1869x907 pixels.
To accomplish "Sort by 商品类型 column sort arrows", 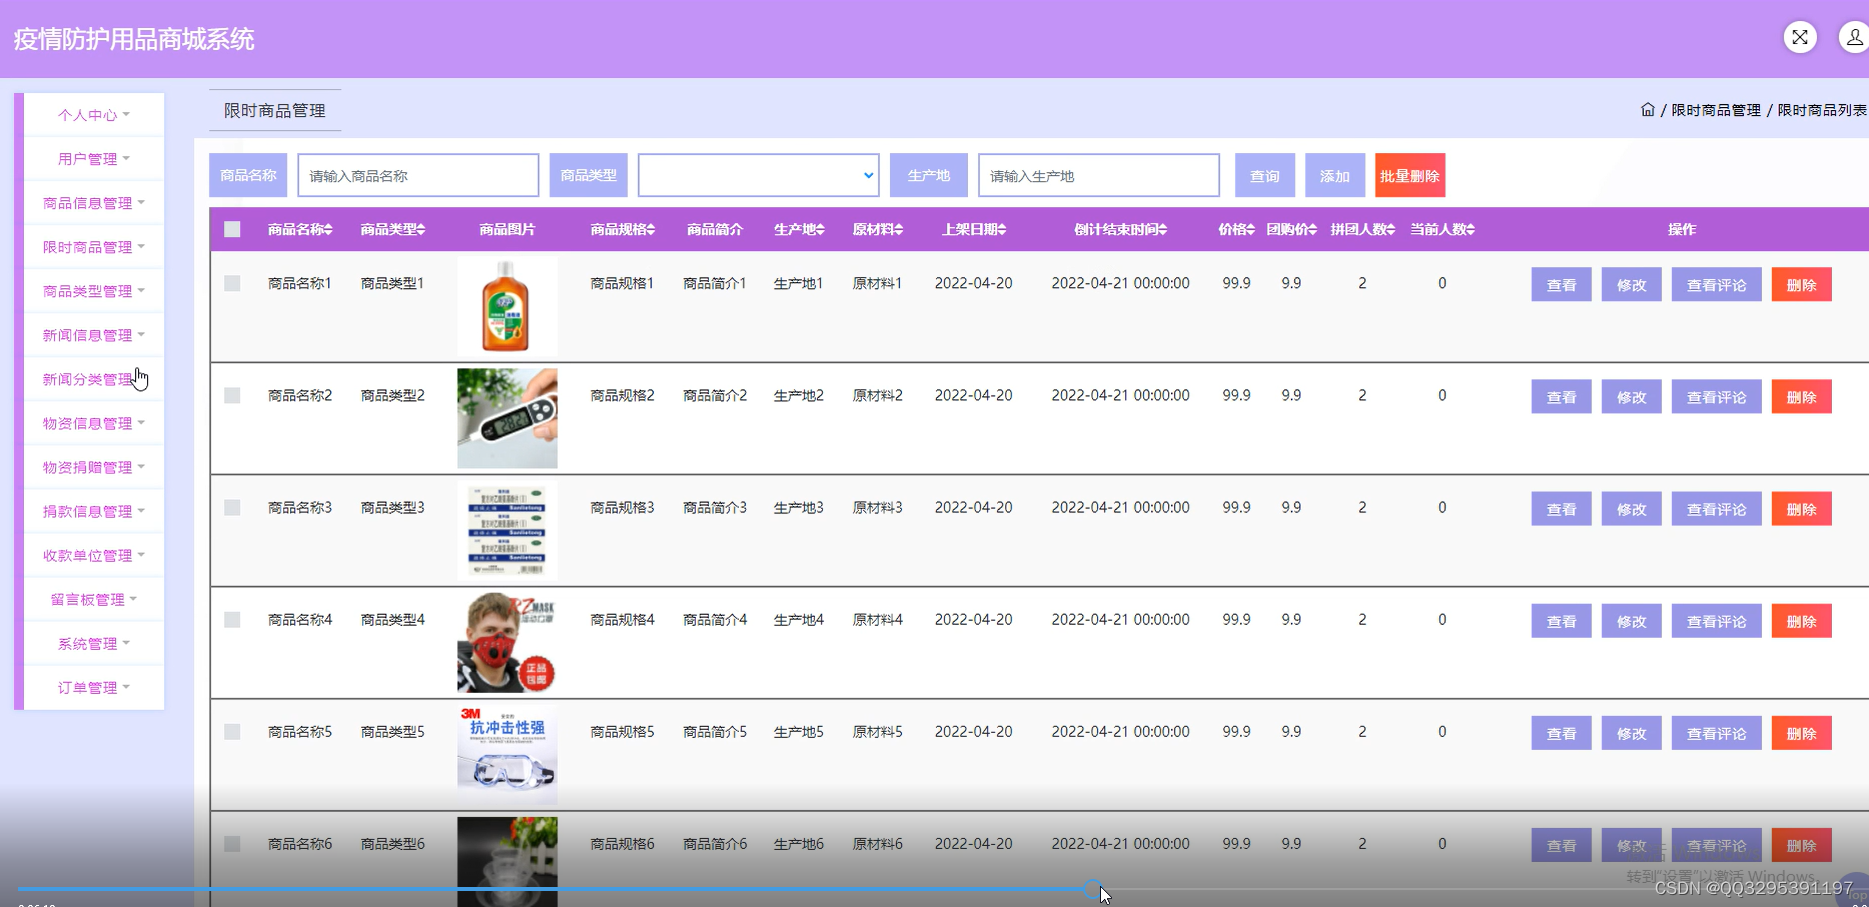I will point(421,230).
